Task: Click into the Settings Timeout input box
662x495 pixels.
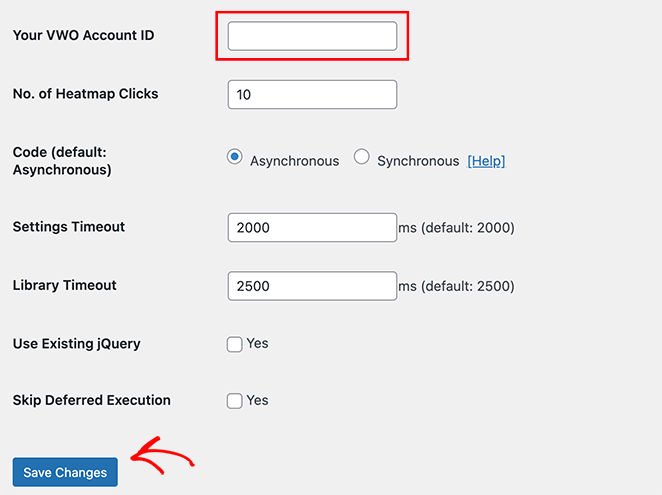Action: [312, 228]
